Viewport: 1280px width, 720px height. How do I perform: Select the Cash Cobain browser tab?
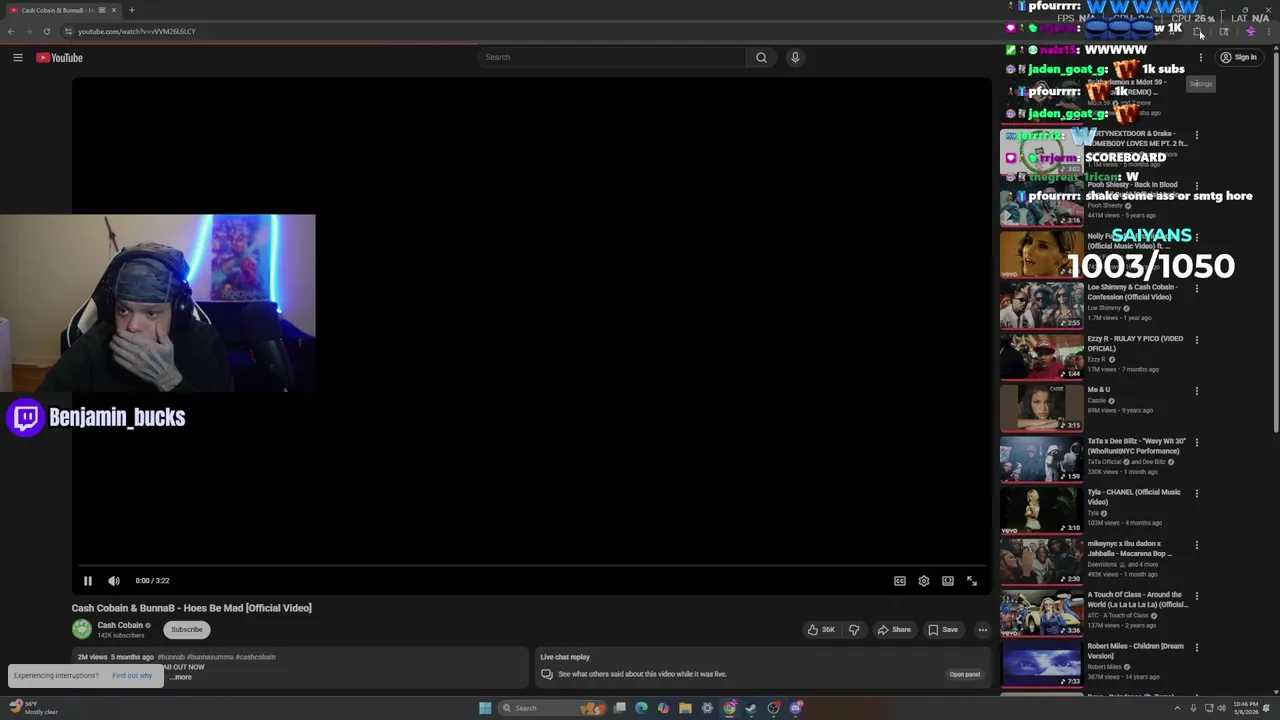point(62,10)
